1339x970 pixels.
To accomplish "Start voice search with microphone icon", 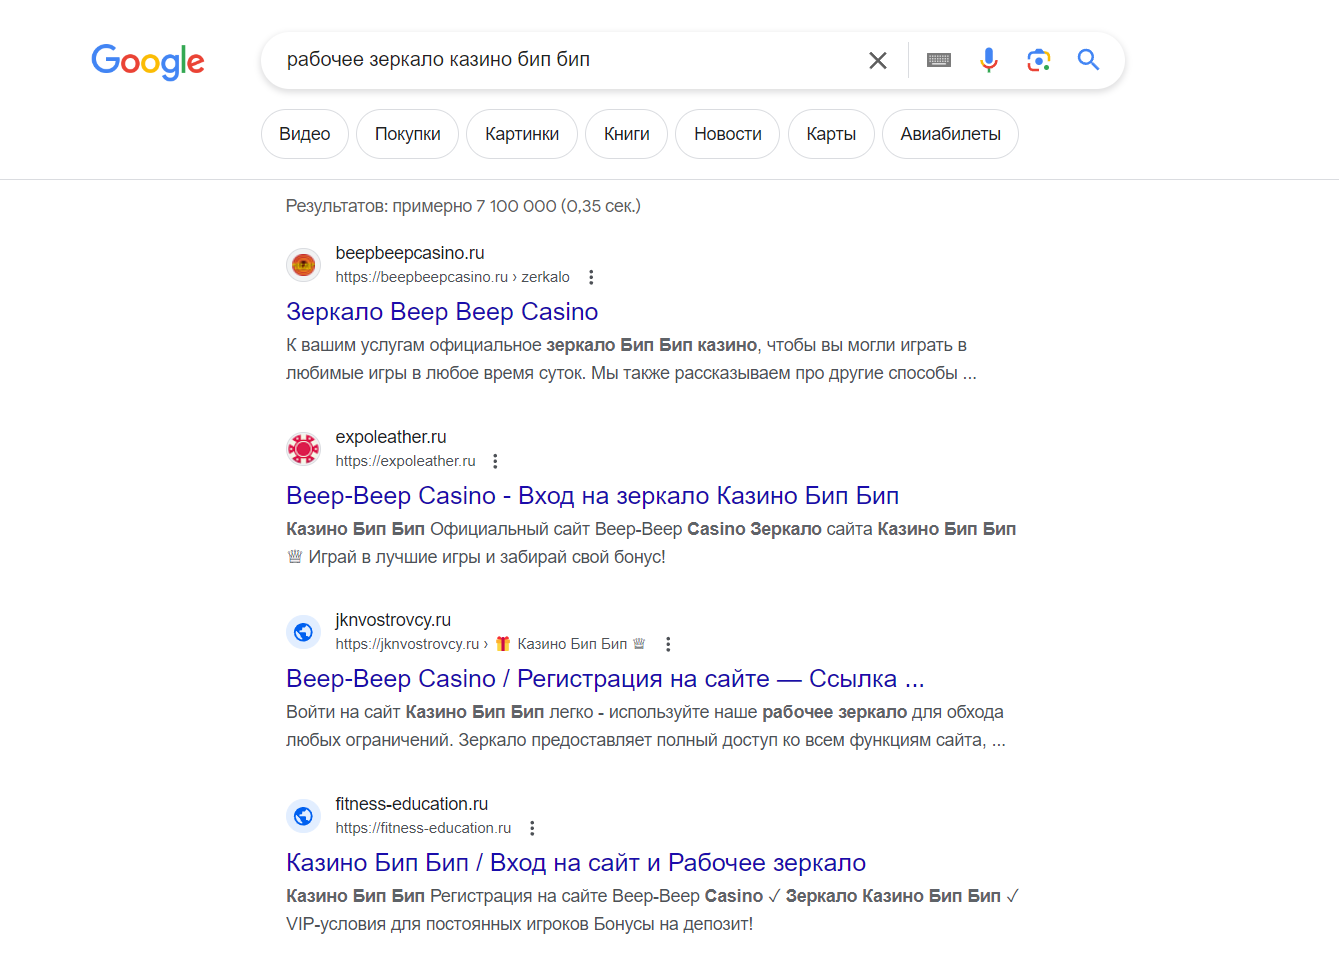I will pos(989,60).
